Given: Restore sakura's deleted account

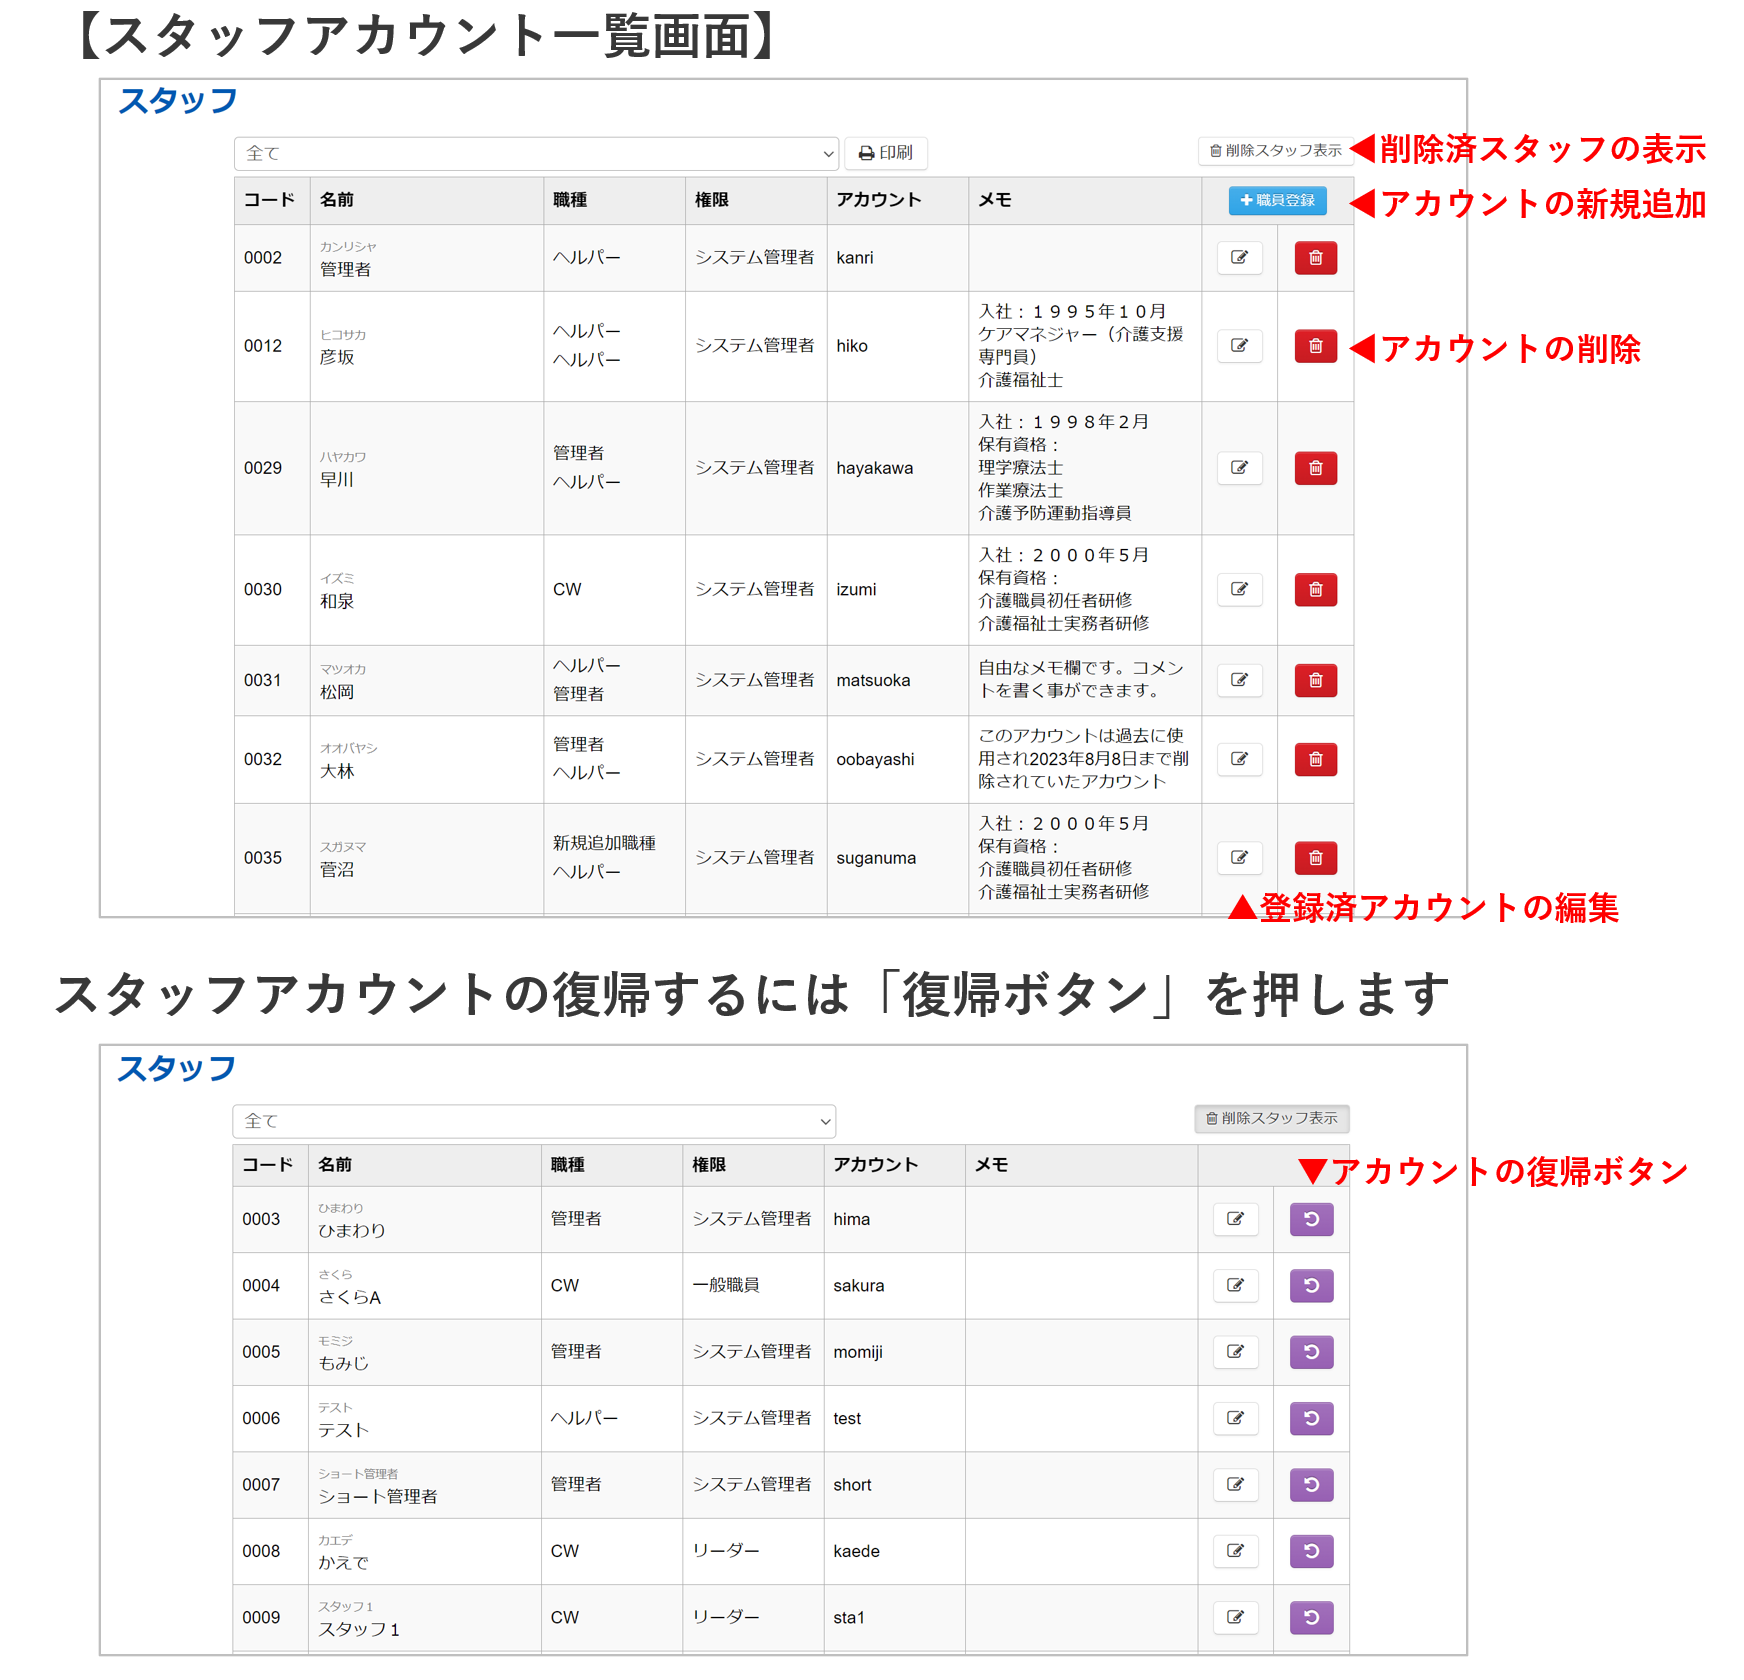Looking at the screenshot, I should 1311,1286.
